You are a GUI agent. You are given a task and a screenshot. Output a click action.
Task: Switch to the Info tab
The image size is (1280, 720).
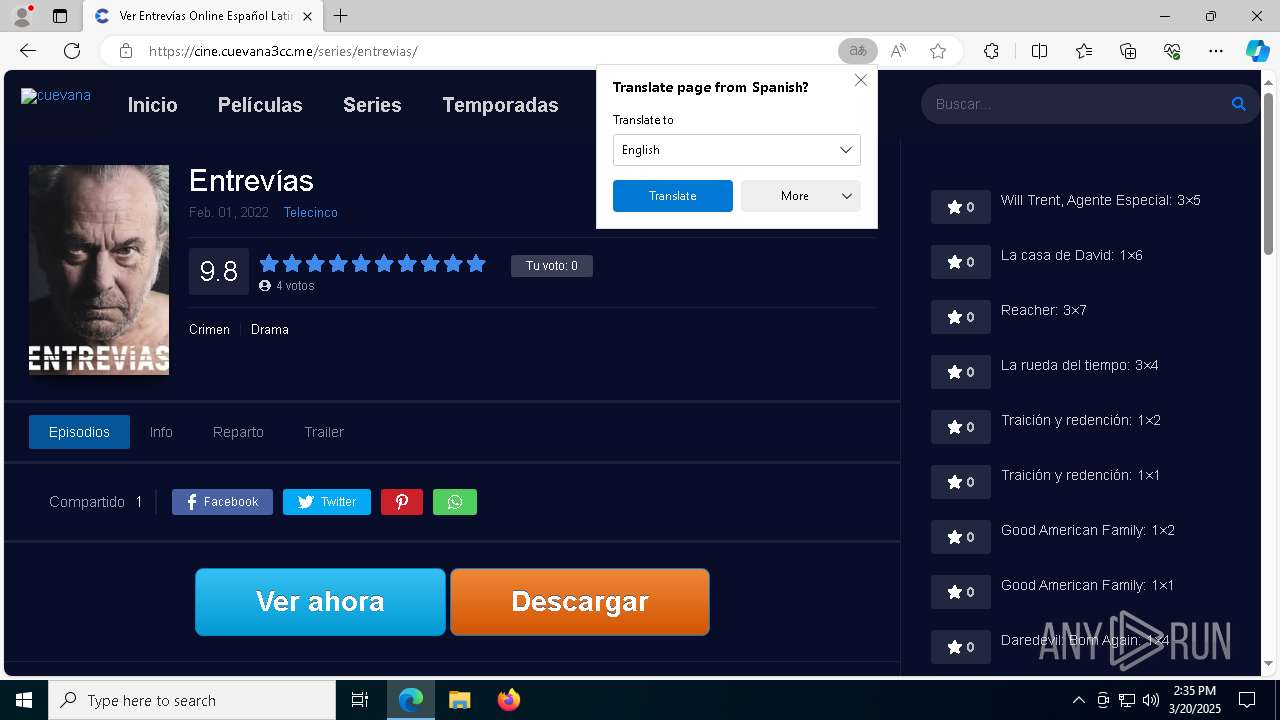click(x=161, y=432)
